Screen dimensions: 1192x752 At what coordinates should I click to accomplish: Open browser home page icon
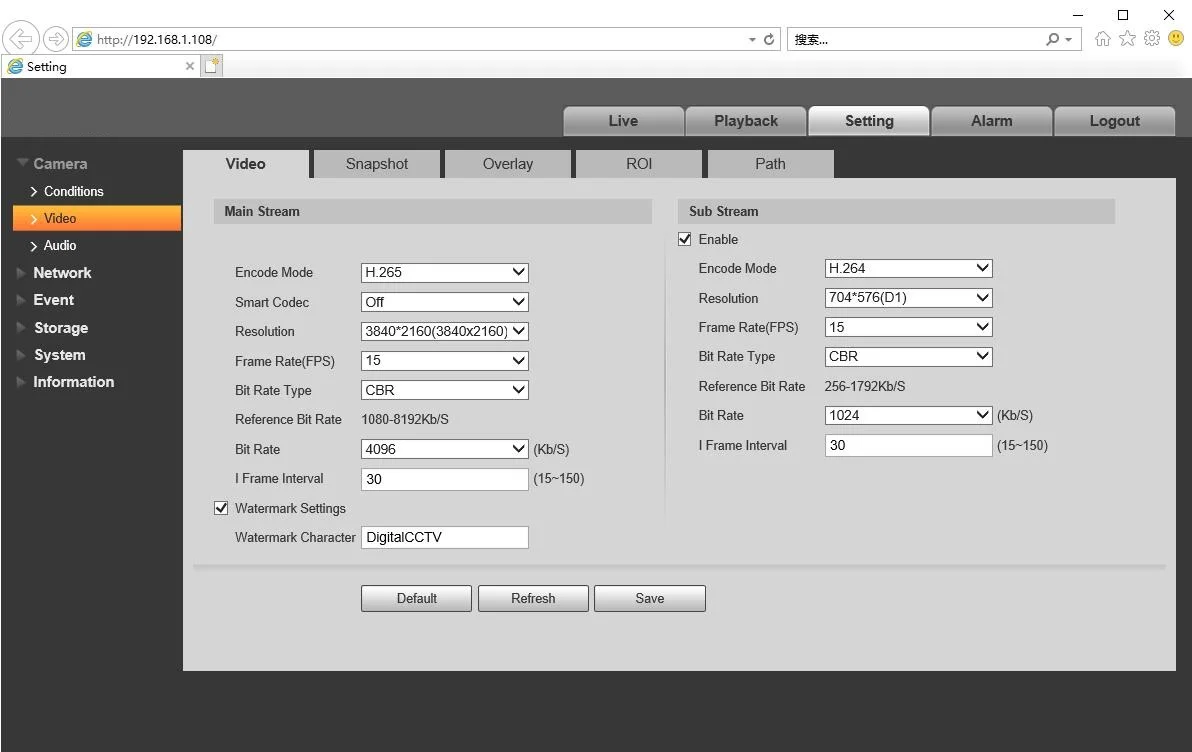1102,38
